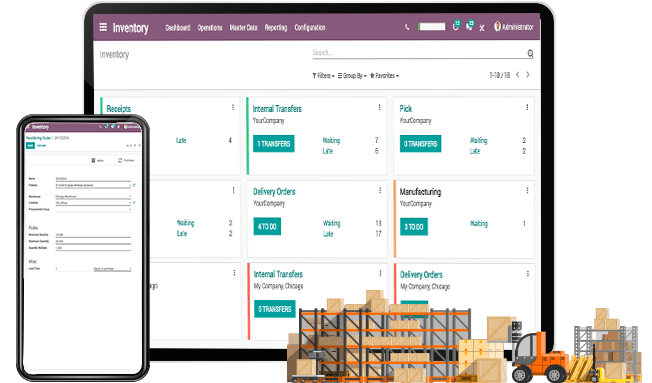Open options on the Chicago Delivery Orders card
Screen dimensions: 652x383
tap(528, 274)
